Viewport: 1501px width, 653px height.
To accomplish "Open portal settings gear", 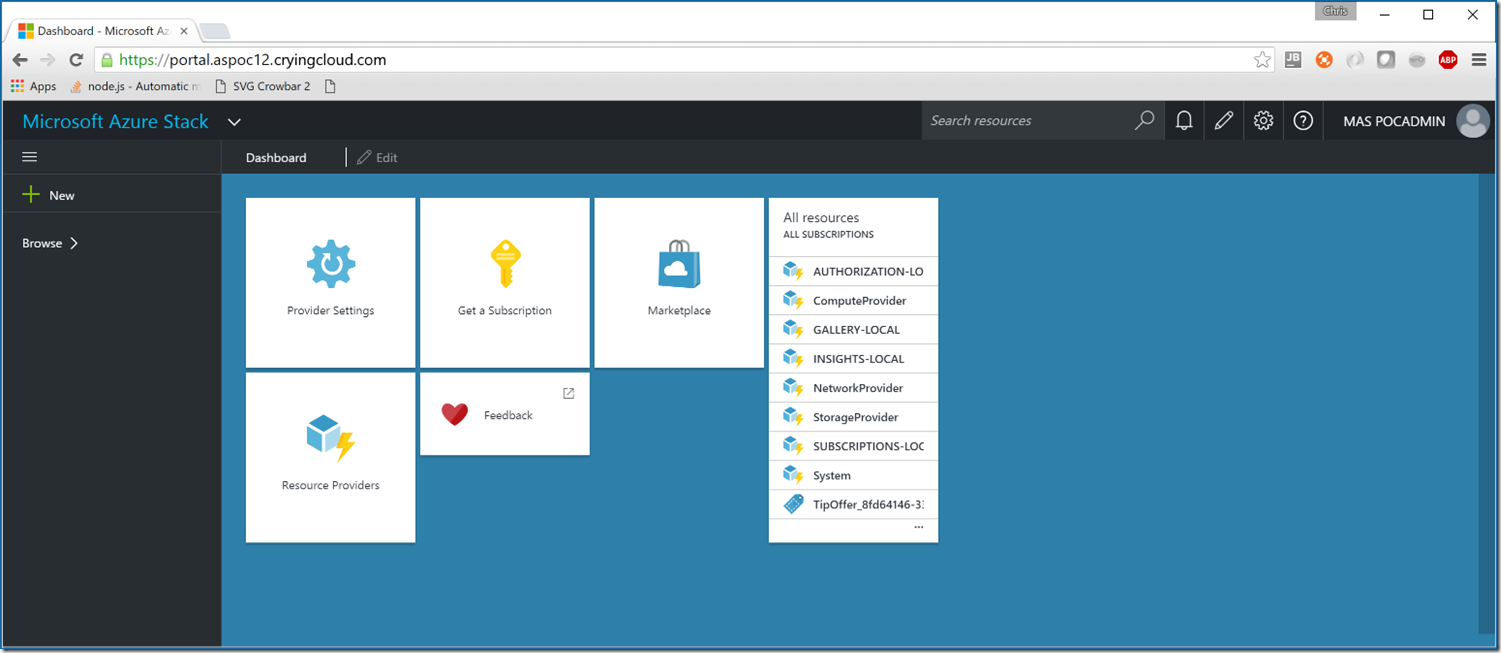I will tap(1263, 121).
